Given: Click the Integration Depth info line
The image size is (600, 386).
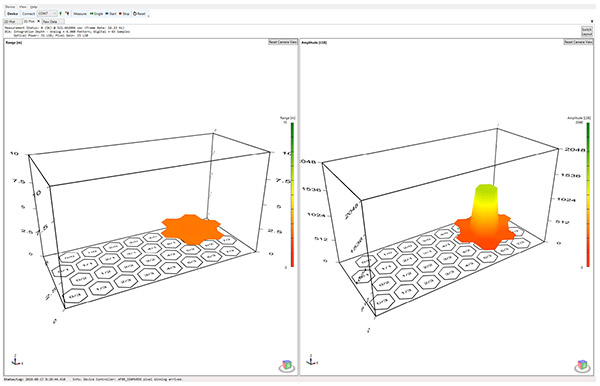Looking at the screenshot, I should [x=67, y=31].
